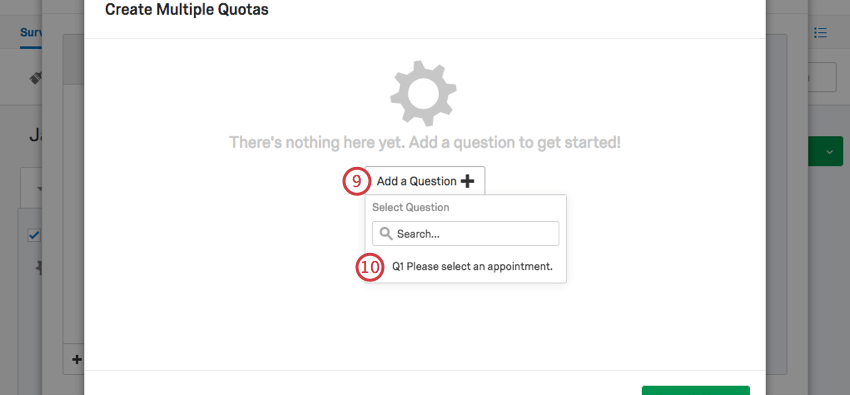
Task: Click the Select Question header label
Action: tap(410, 208)
